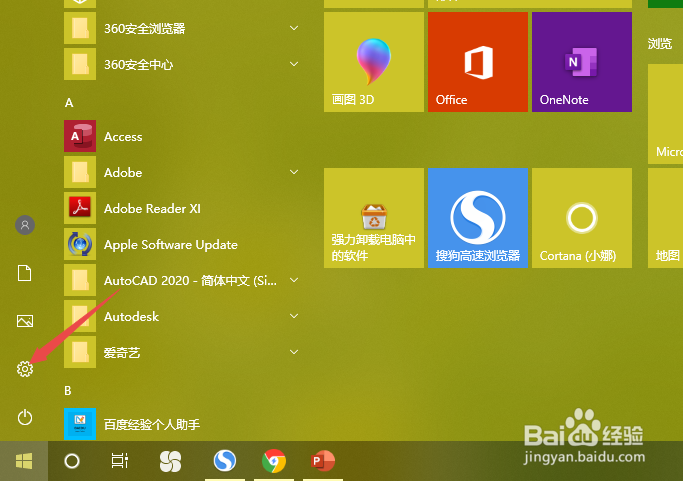Expand the 360安全中心 folder chevron
Viewport: 683px width, 481px height.
pyautogui.click(x=294, y=64)
